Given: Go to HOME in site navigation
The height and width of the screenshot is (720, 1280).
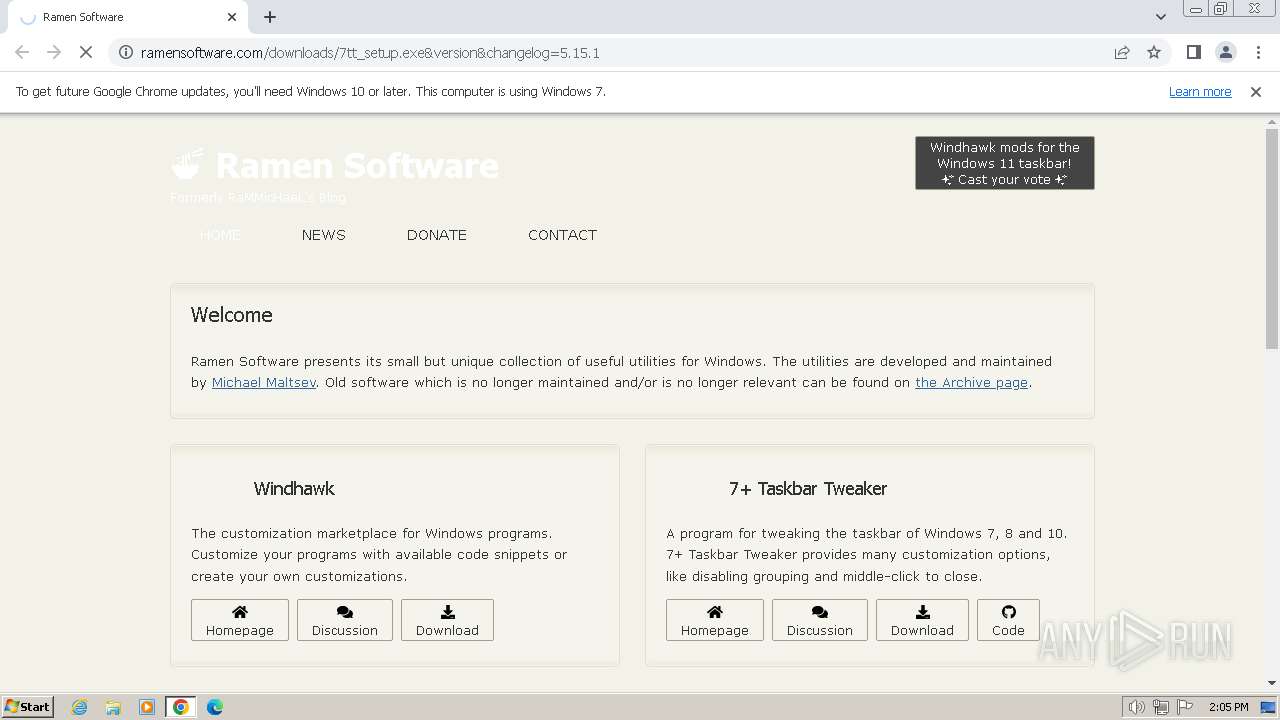Looking at the screenshot, I should [x=220, y=235].
